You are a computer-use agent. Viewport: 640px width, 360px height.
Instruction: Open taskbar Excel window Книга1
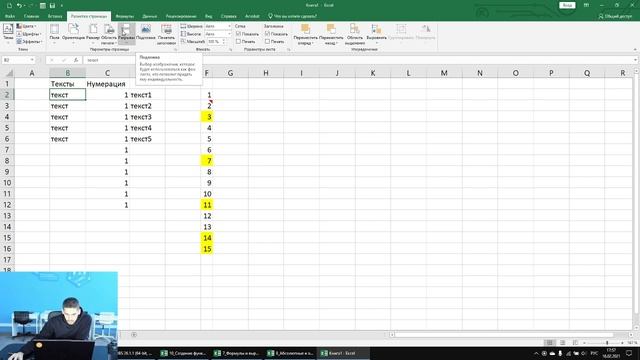point(343,353)
